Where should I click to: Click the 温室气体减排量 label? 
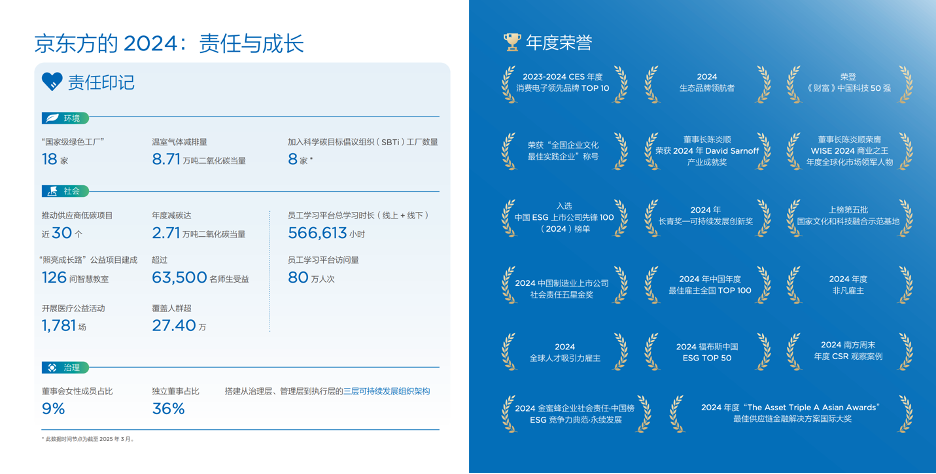click(x=180, y=142)
